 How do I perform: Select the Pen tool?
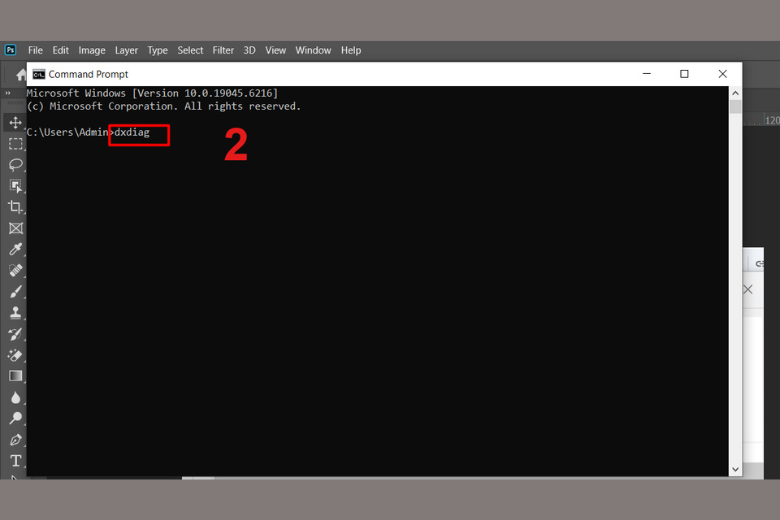point(15,440)
